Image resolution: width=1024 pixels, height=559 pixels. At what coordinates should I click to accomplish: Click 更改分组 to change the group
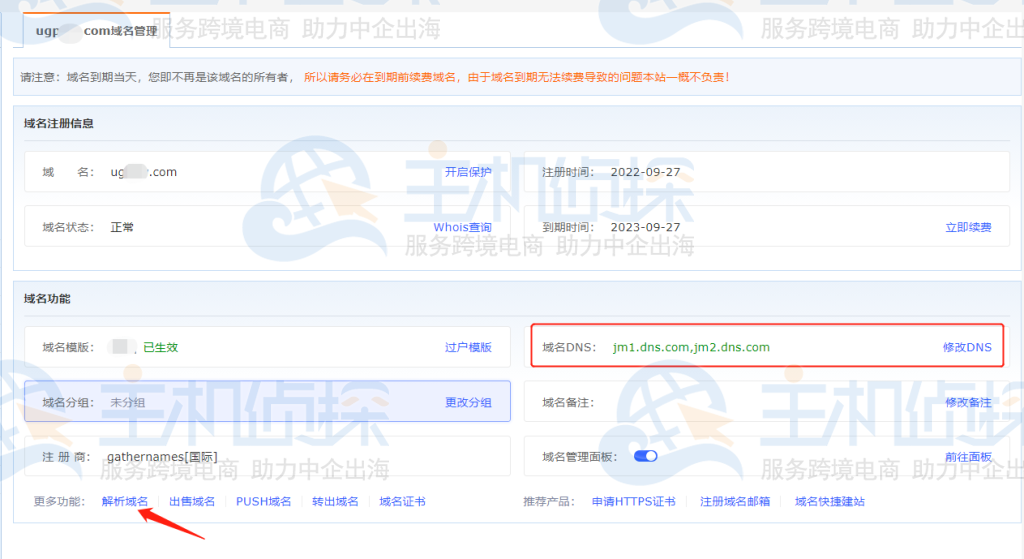468,402
